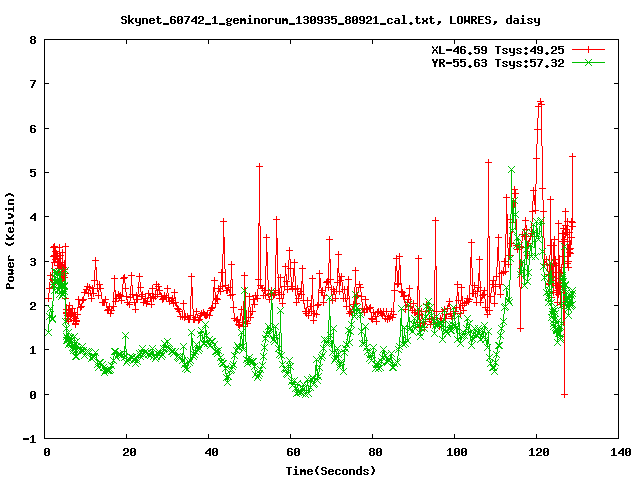Click y-axis tick label 7
Image resolution: width=640 pixels, height=480 pixels.
33,84
